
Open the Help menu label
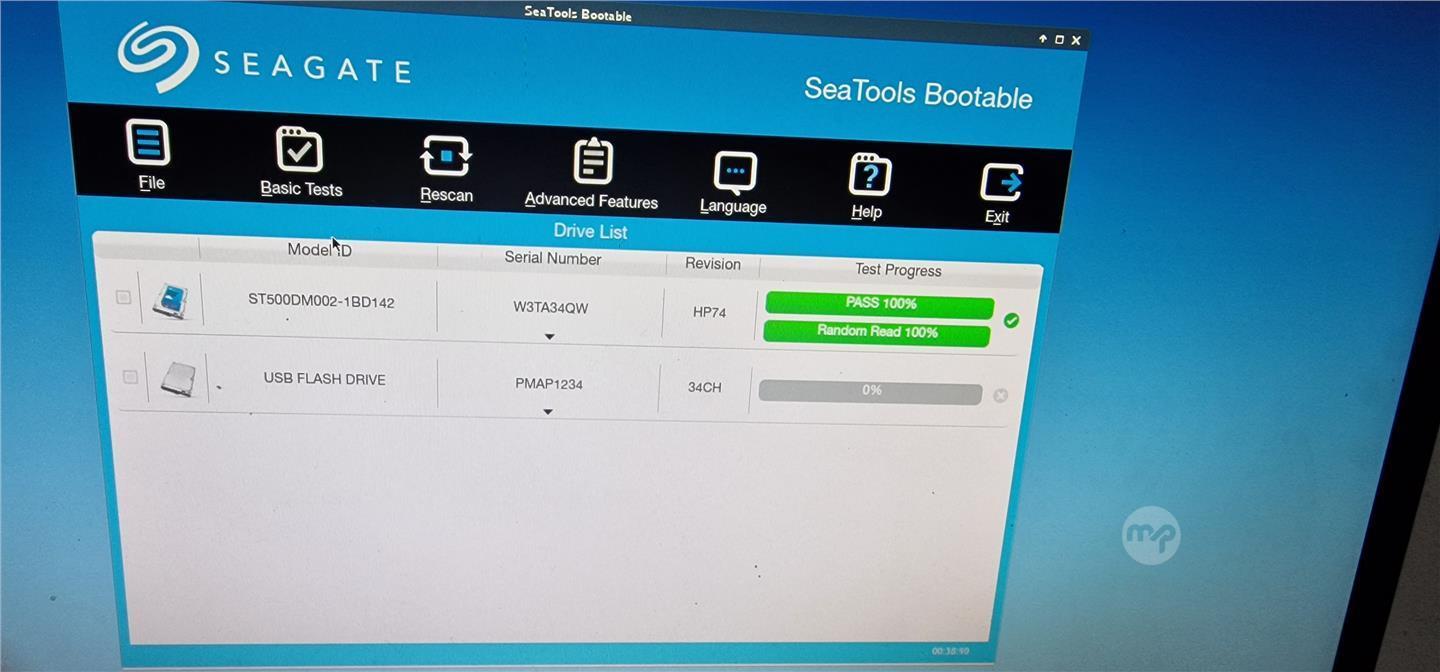[866, 211]
